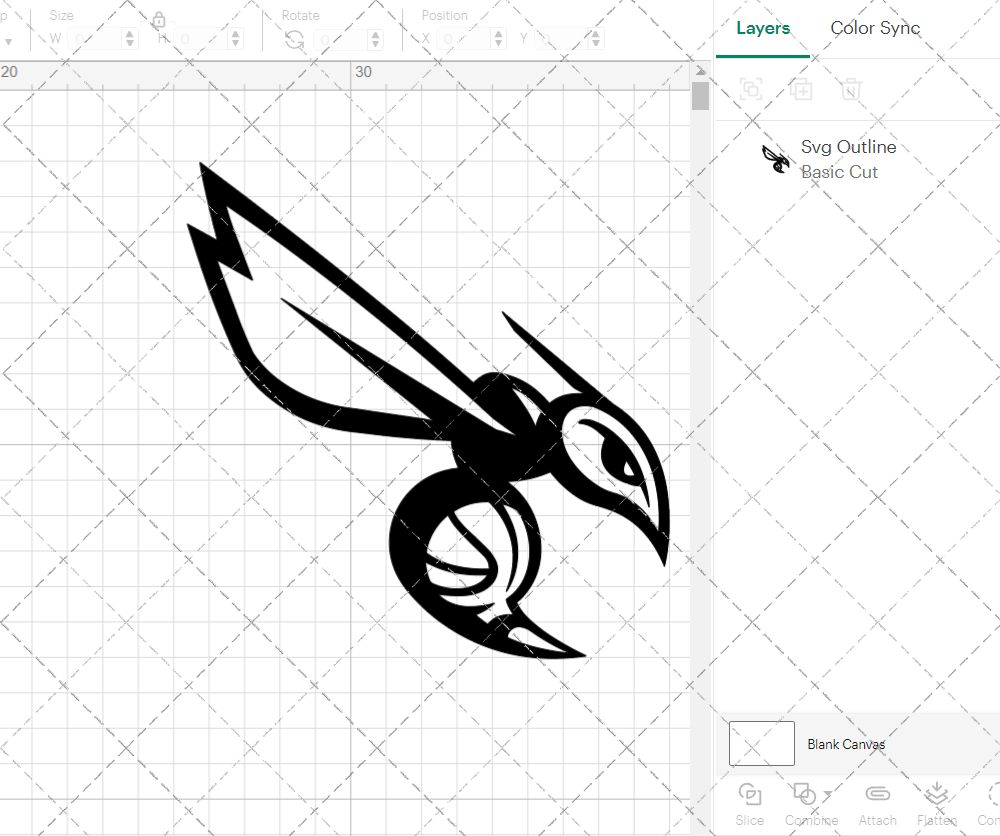Open the Color Sync tab

(875, 28)
